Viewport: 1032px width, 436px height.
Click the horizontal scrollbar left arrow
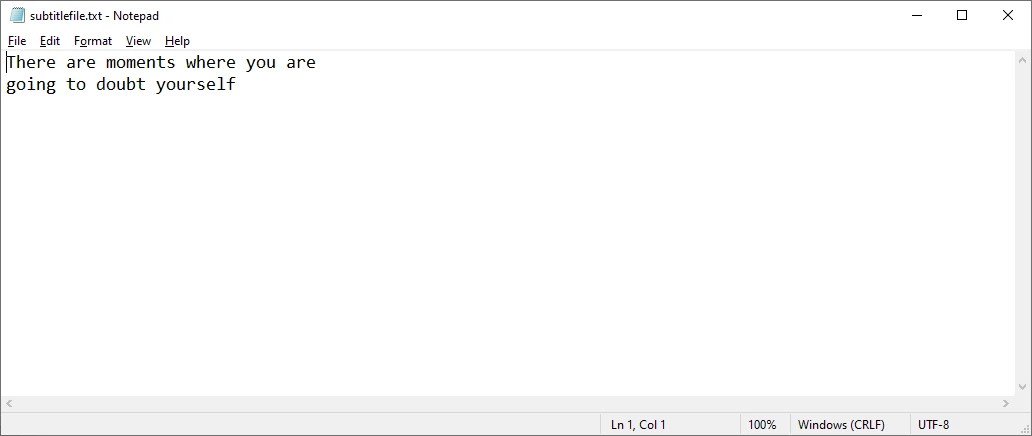click(x=9, y=404)
